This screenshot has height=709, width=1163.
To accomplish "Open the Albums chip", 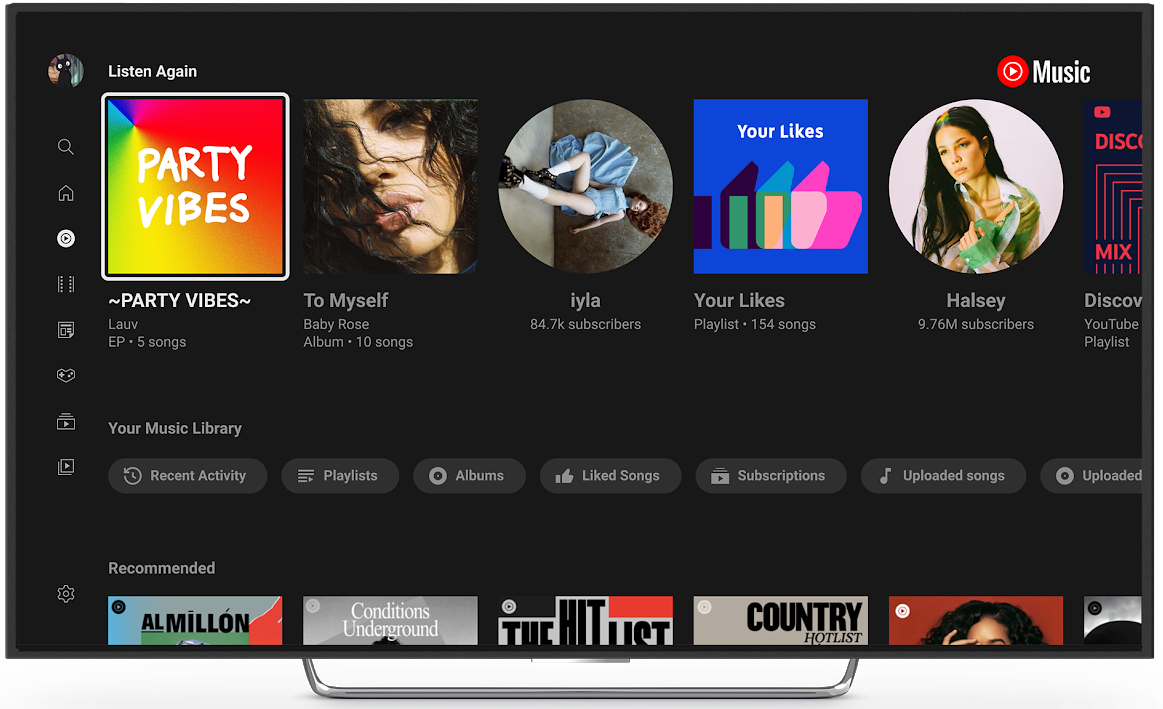I will [470, 476].
